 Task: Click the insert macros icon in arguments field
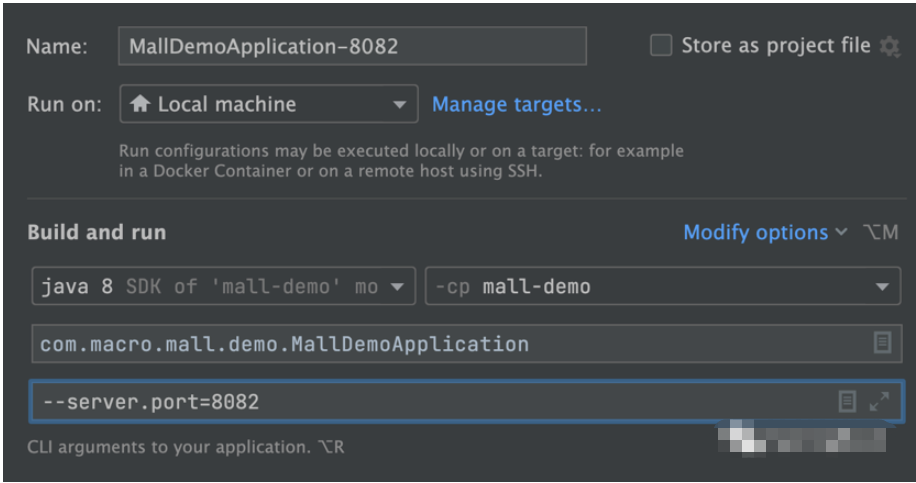tap(847, 401)
